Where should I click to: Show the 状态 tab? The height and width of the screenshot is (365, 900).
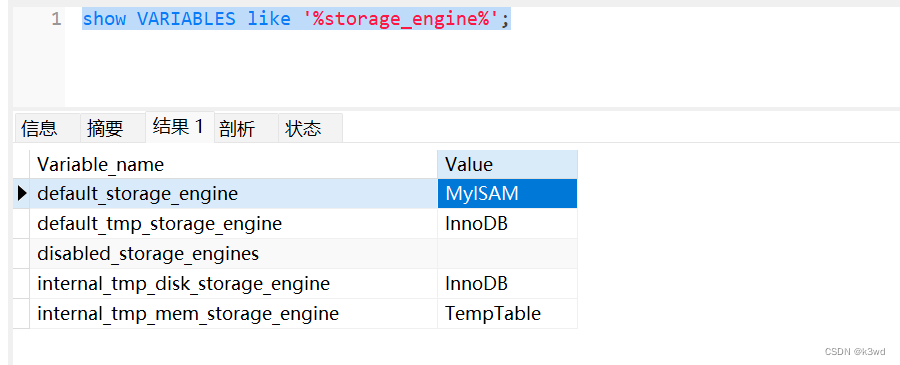(311, 128)
